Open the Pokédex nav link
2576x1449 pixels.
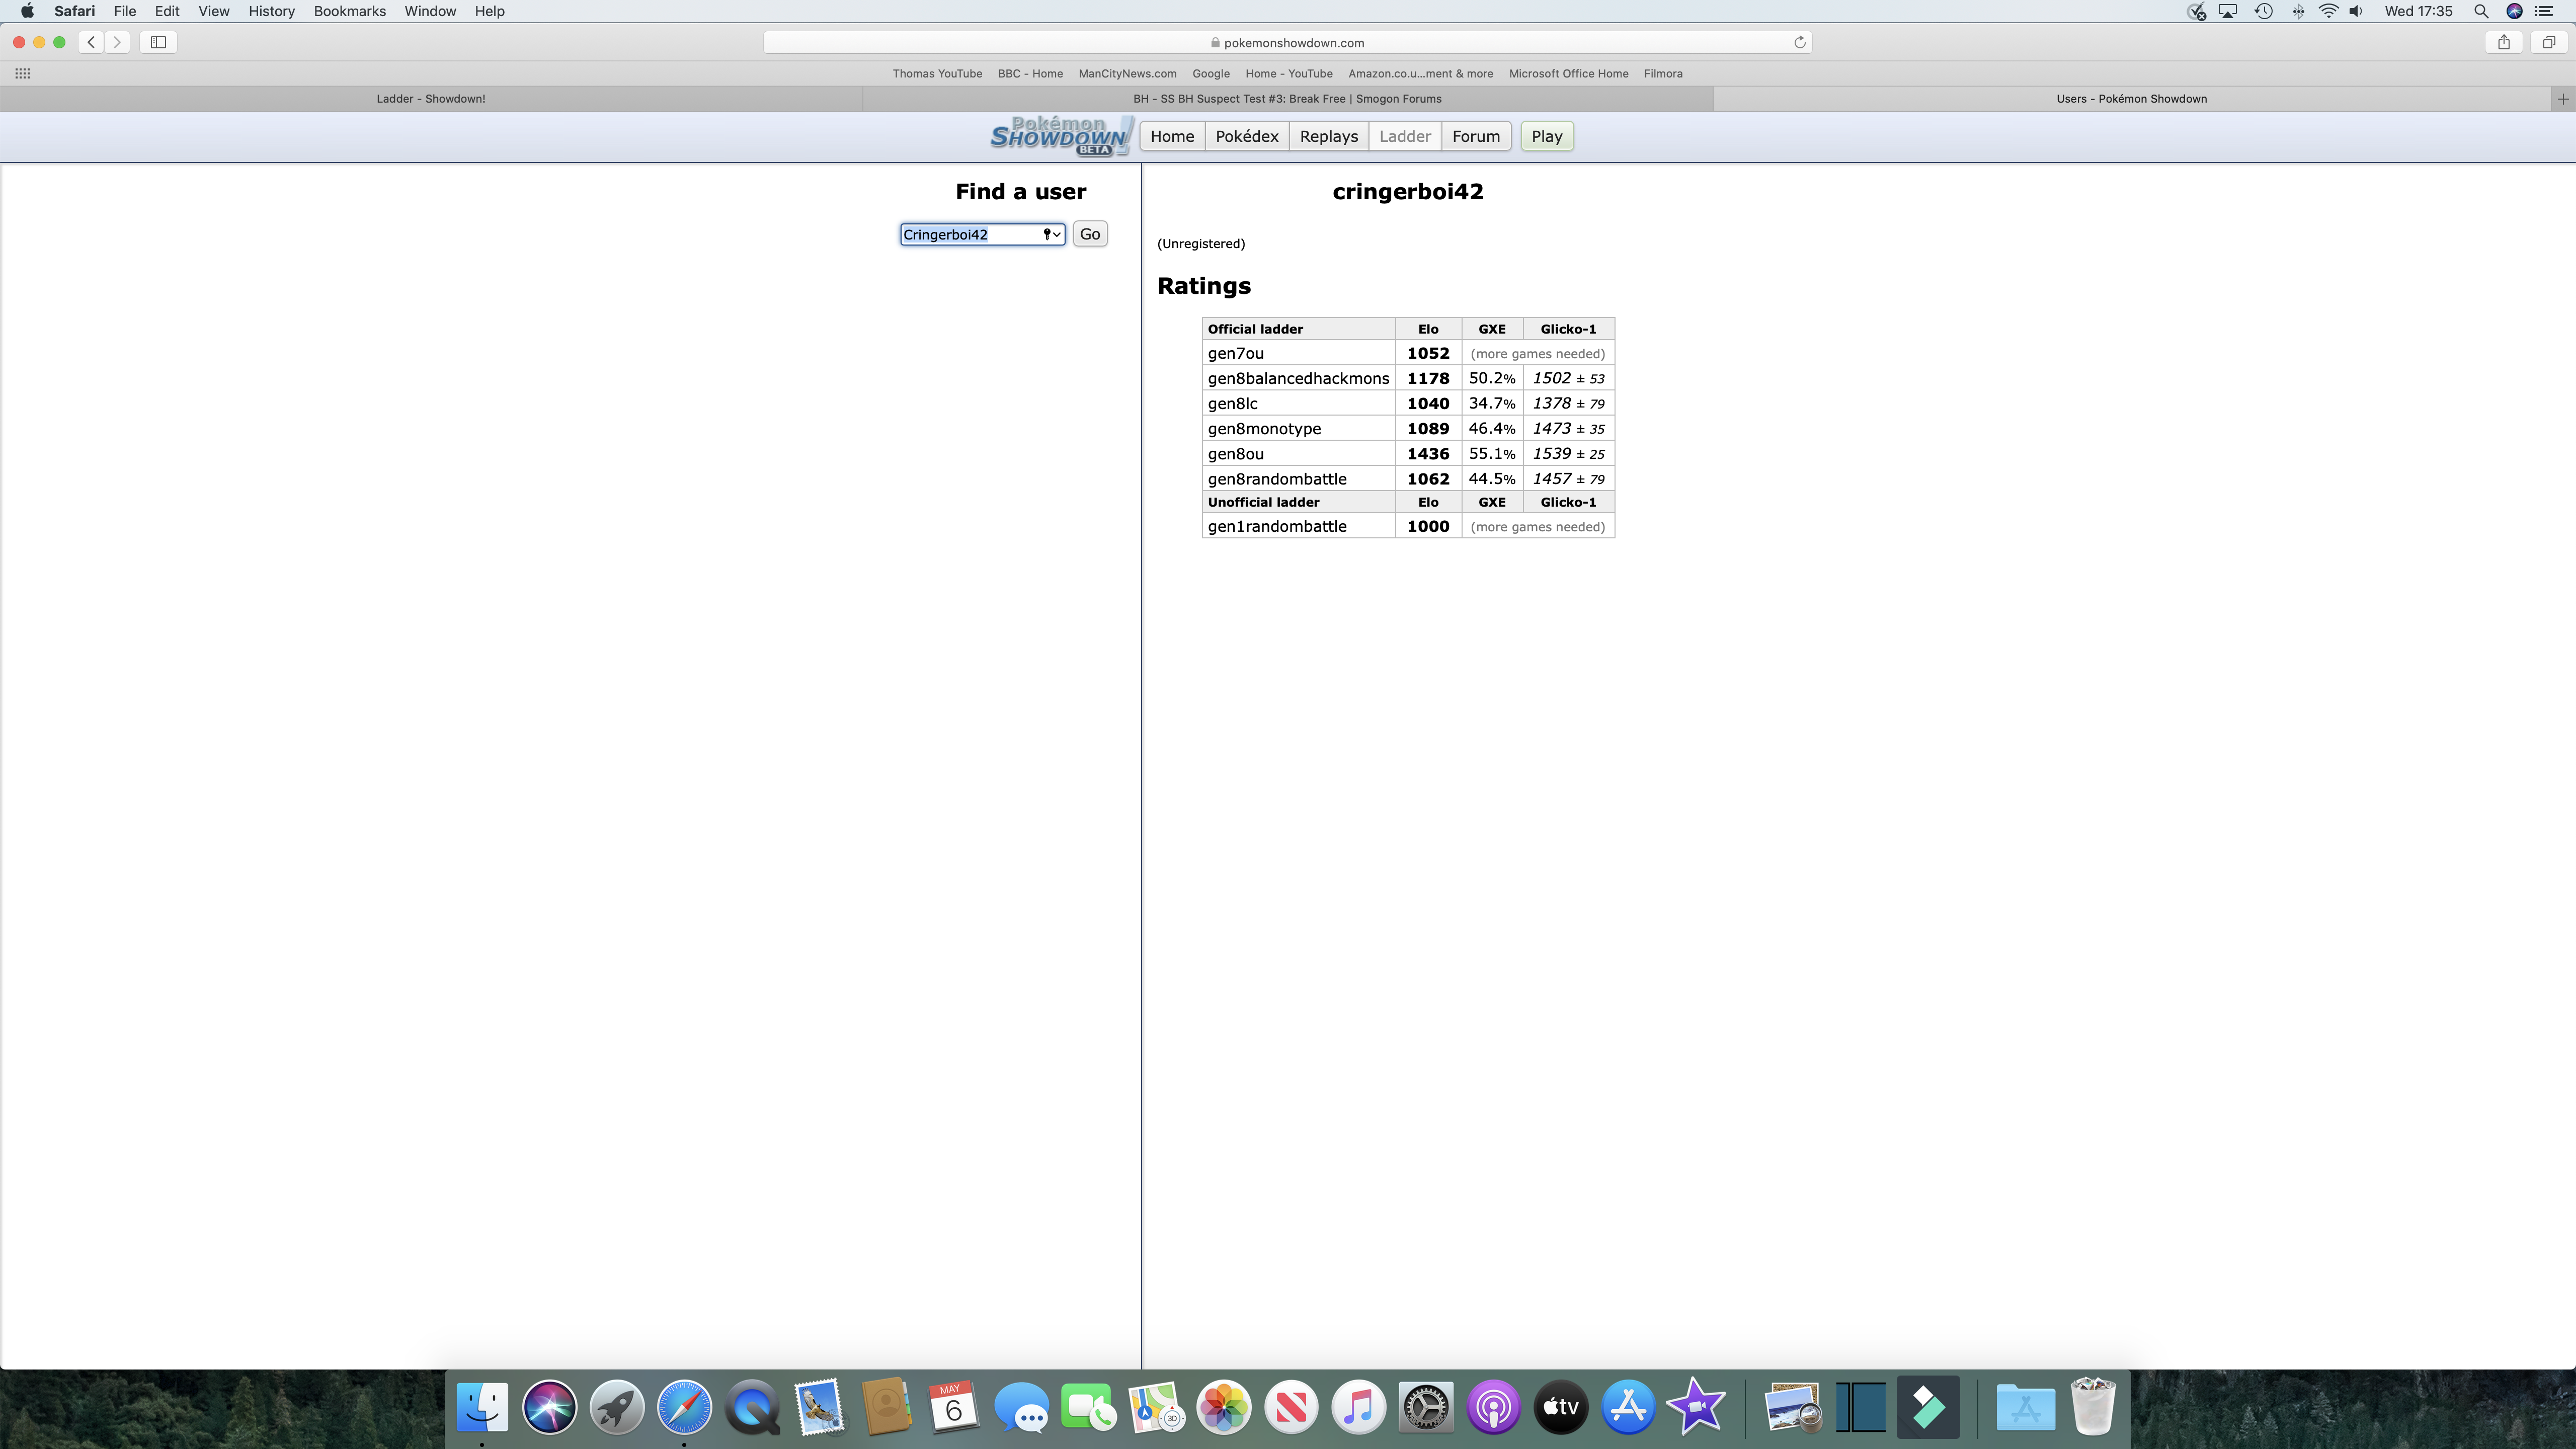[x=1246, y=136]
